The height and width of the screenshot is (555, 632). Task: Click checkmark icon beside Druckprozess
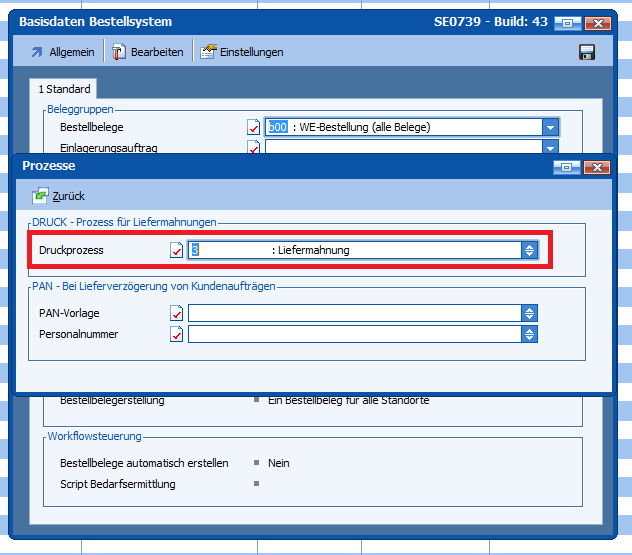(177, 250)
